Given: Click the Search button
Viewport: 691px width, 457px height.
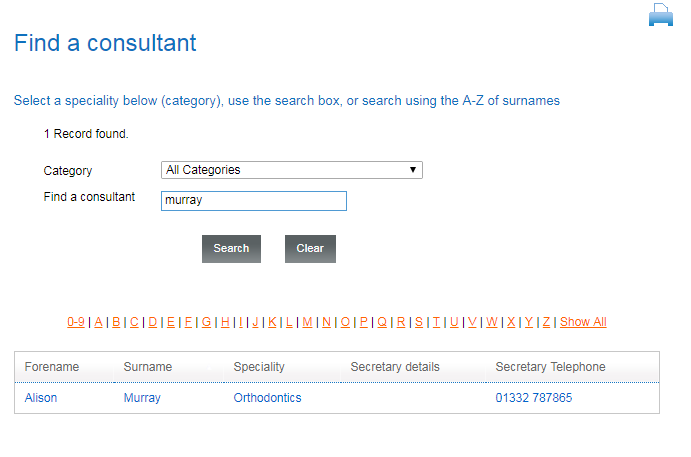Looking at the screenshot, I should (231, 249).
